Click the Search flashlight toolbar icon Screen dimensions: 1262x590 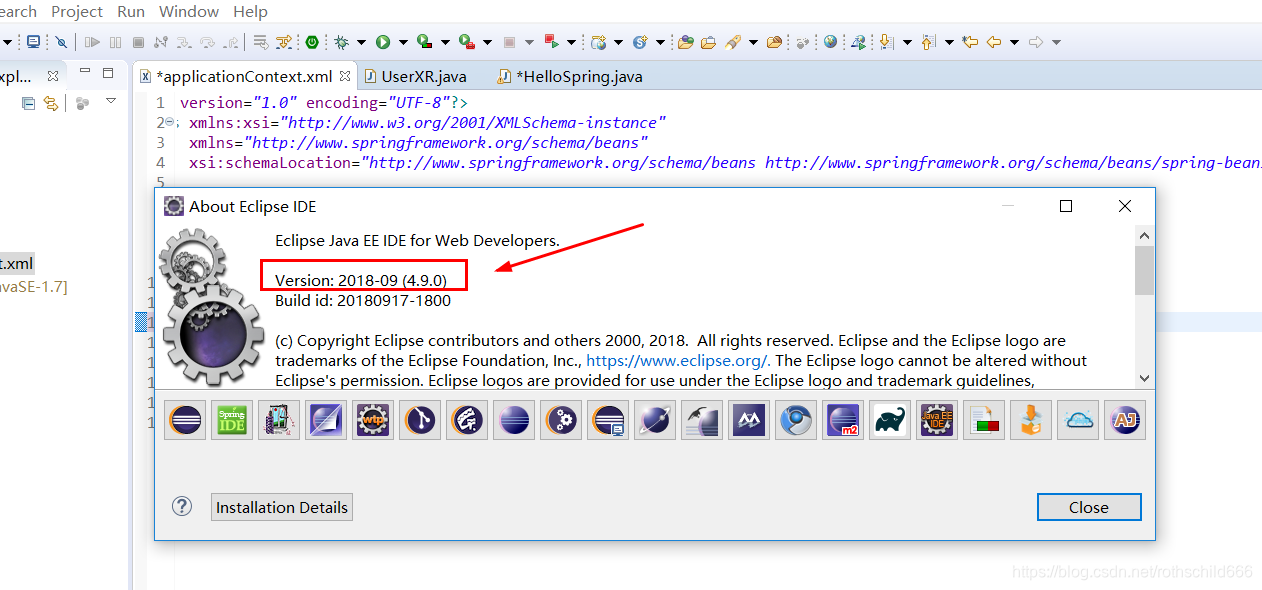point(733,42)
